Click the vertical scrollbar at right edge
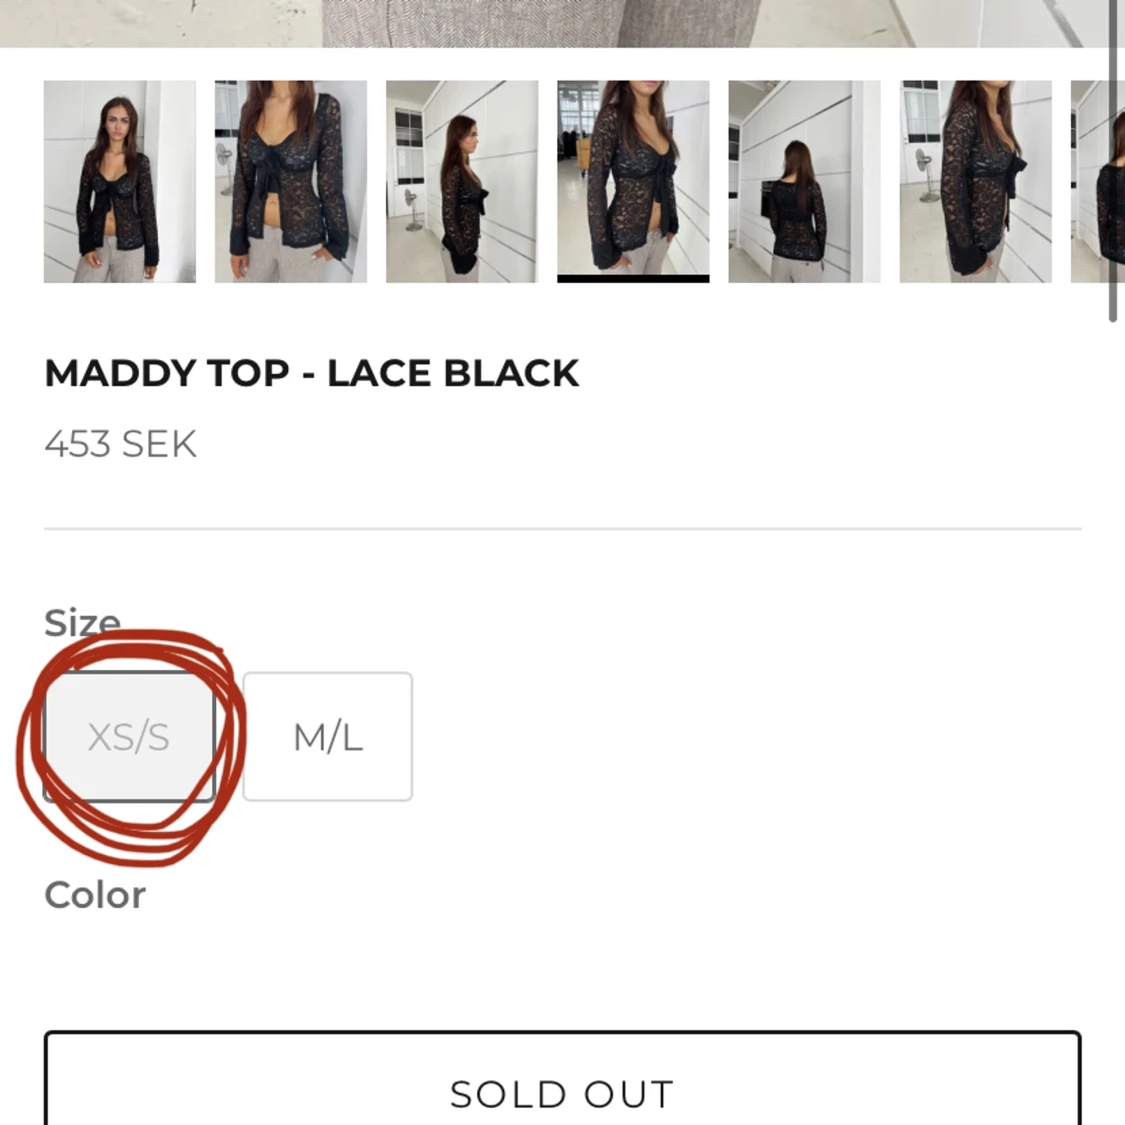Viewport: 1125px width, 1125px height. point(1113,160)
